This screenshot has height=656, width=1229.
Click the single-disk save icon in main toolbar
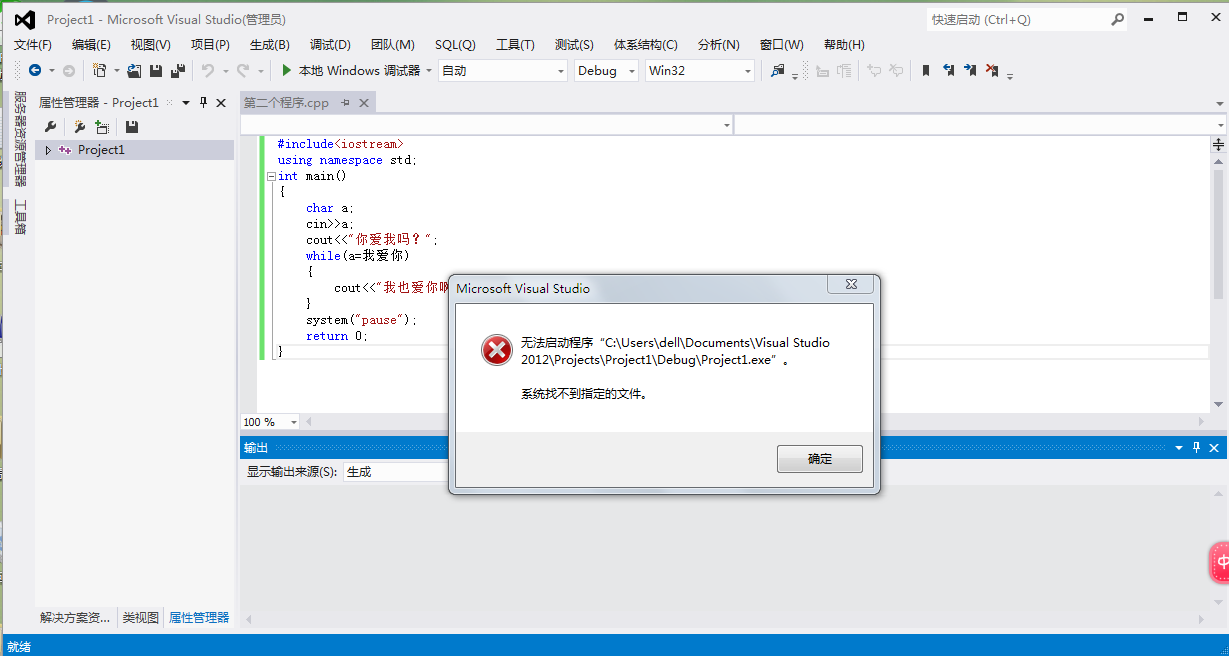coord(156,71)
